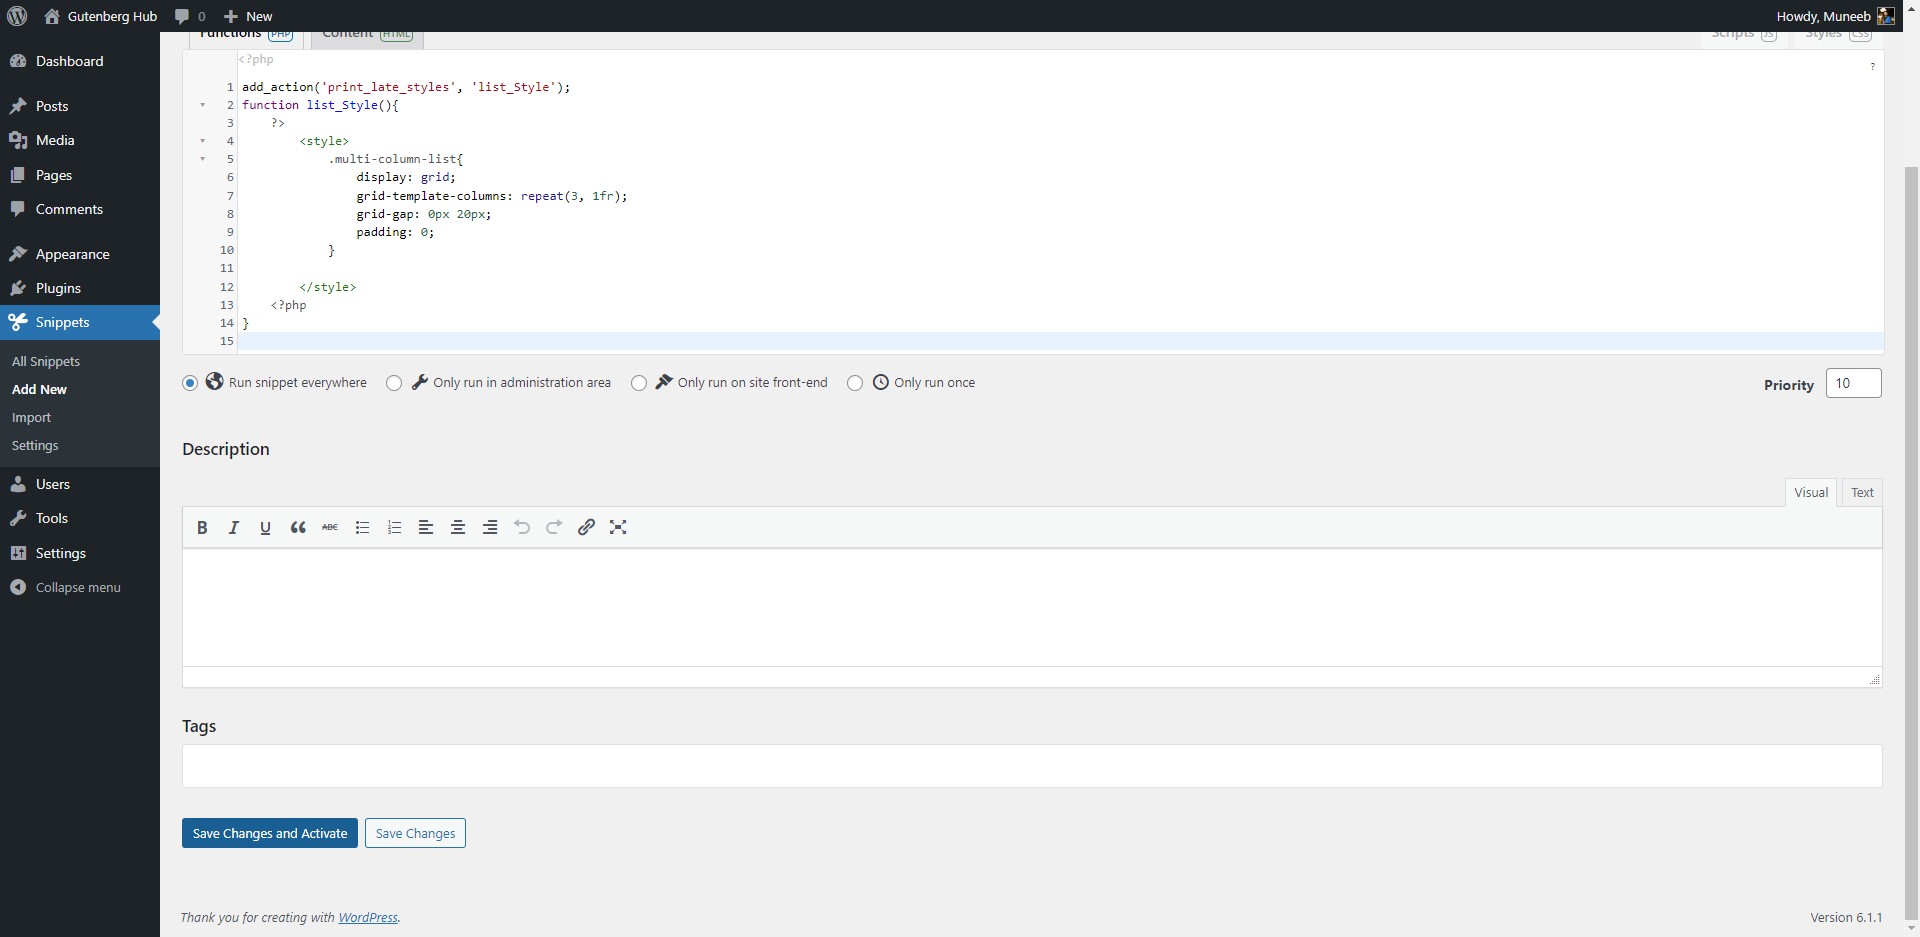
Task: Insert a link in the description
Action: tap(586, 527)
